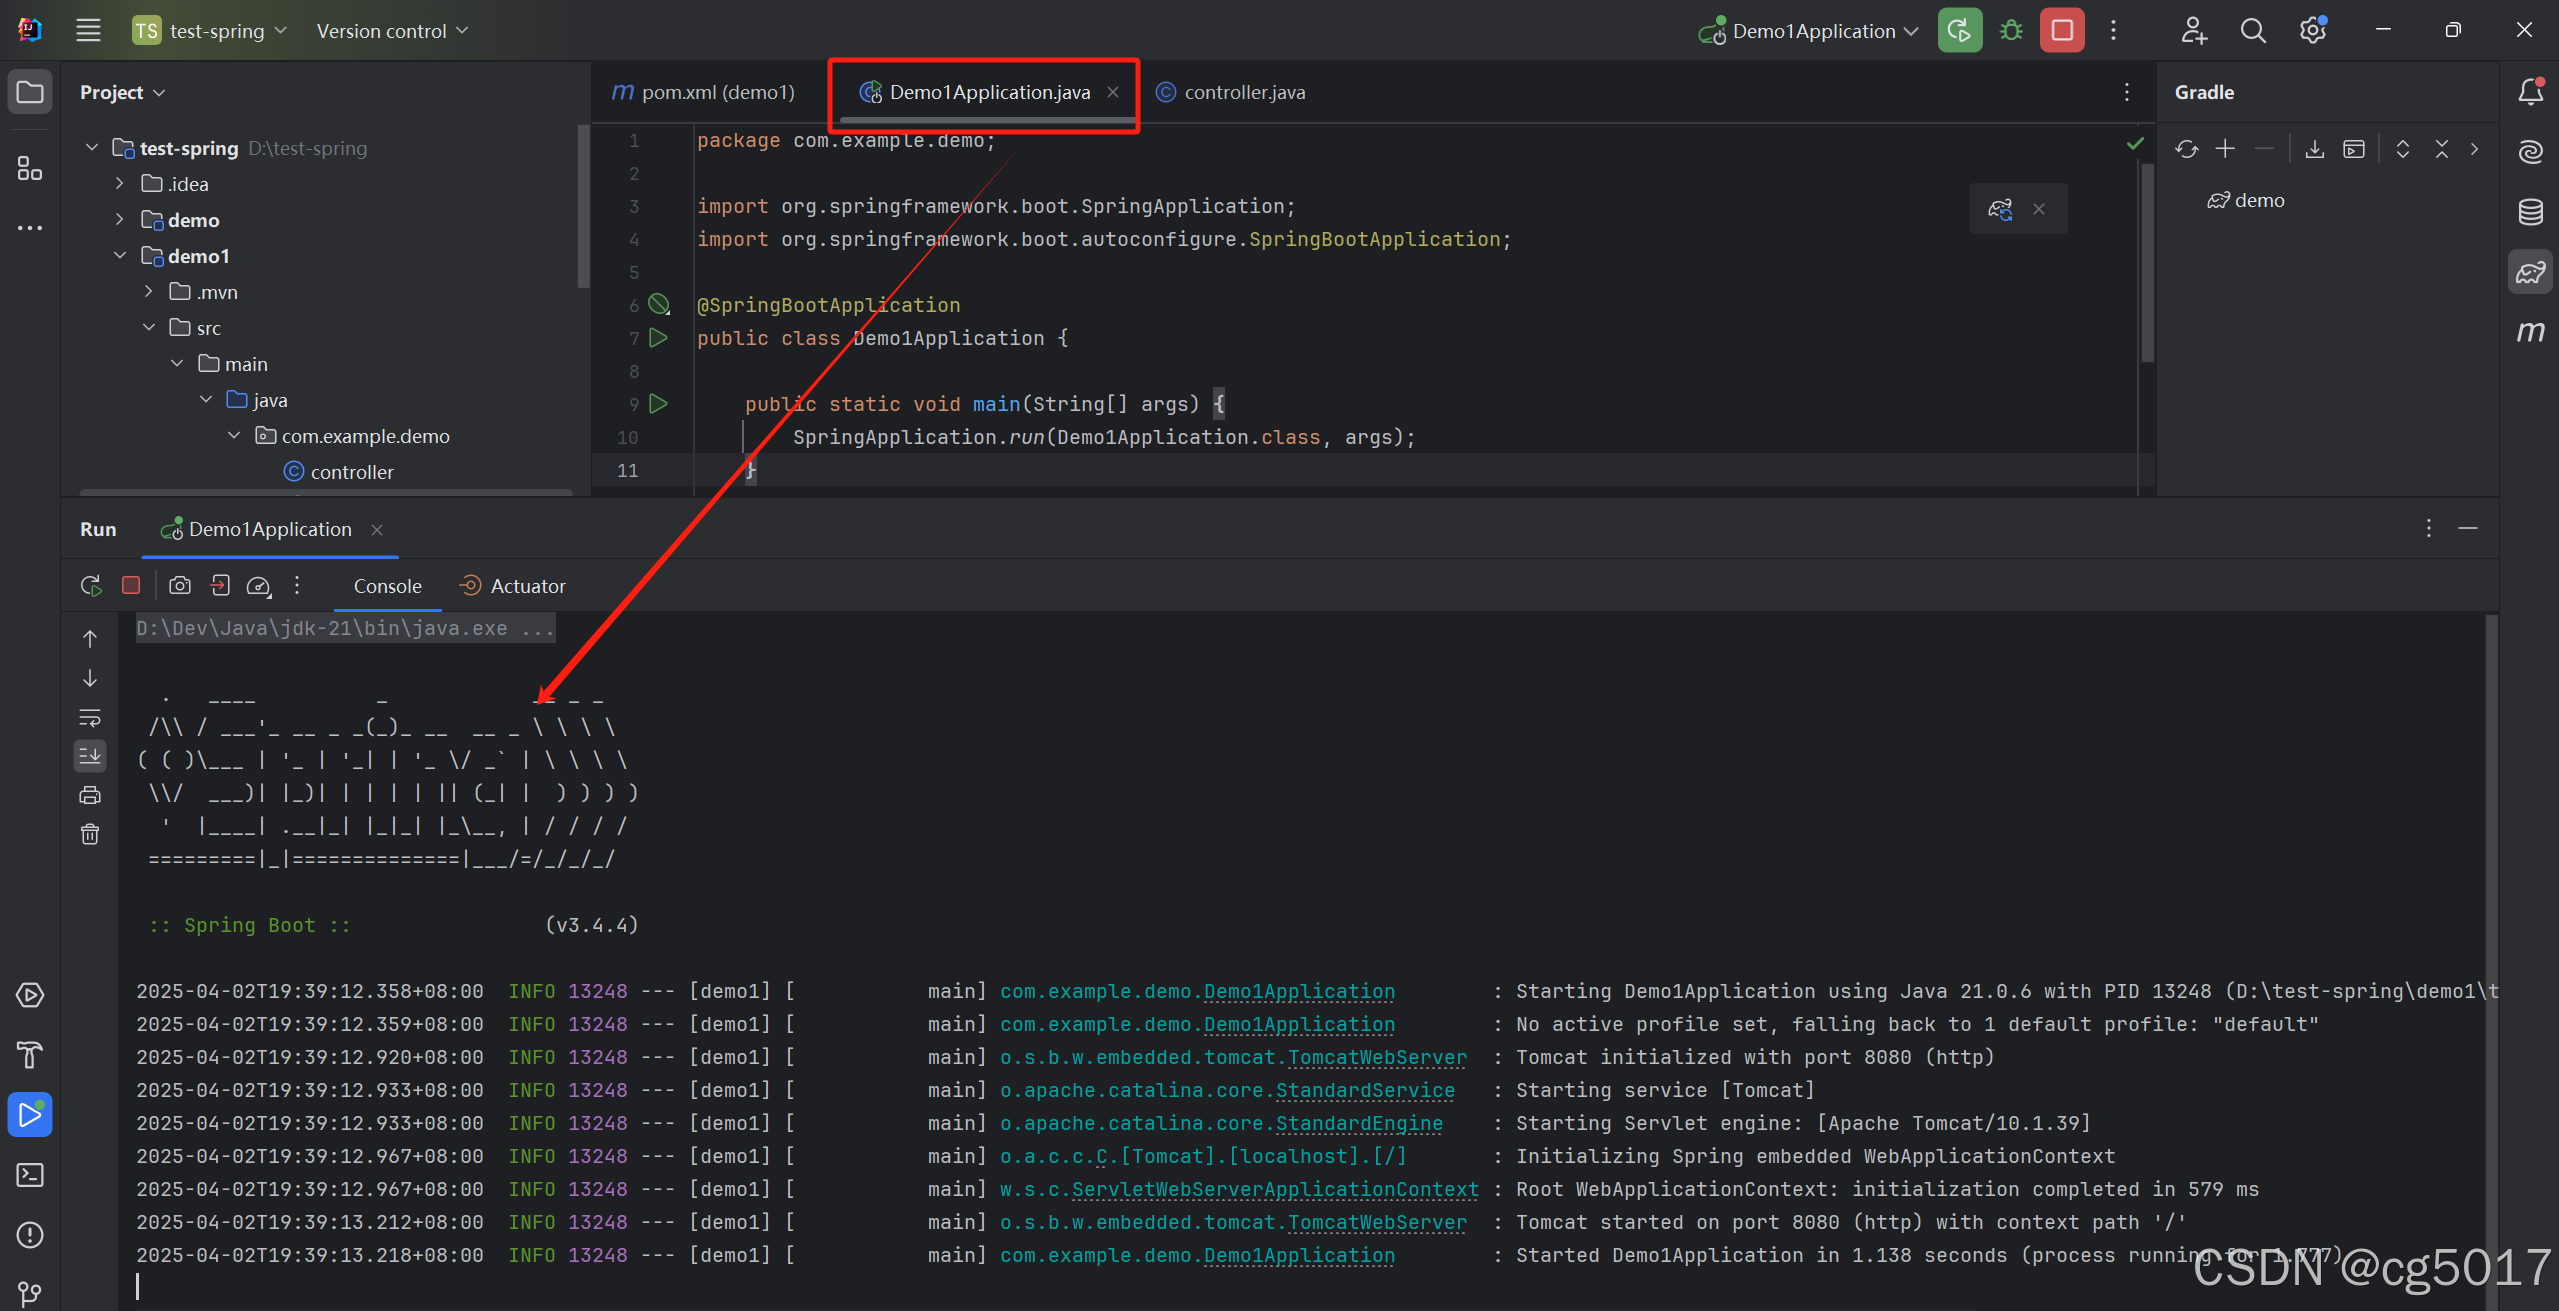Toggle soft-wrap in console
Screen dimensions: 2559x1311
[x=90, y=717]
